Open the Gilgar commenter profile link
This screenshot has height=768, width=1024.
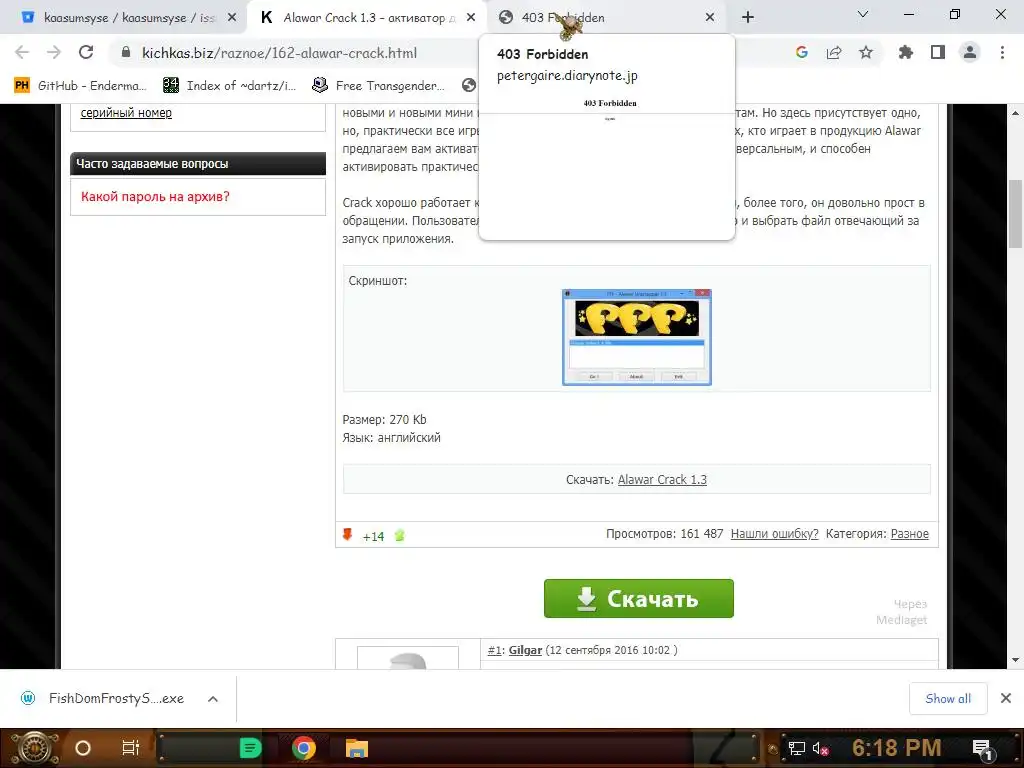[x=525, y=650]
